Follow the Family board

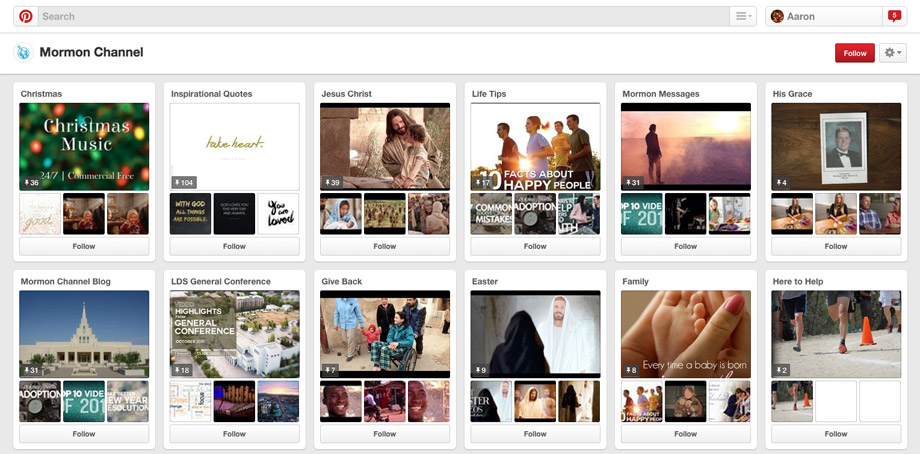click(x=685, y=434)
